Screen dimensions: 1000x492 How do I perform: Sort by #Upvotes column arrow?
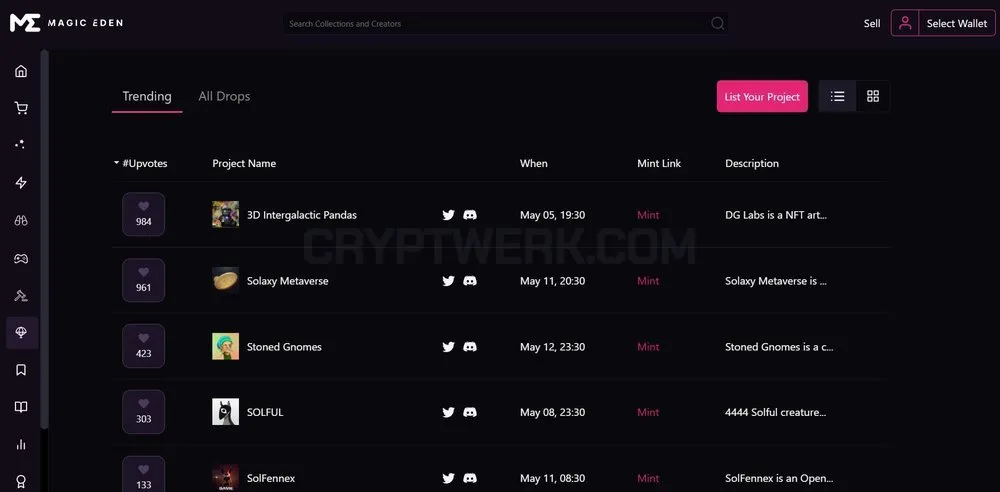[x=117, y=163]
